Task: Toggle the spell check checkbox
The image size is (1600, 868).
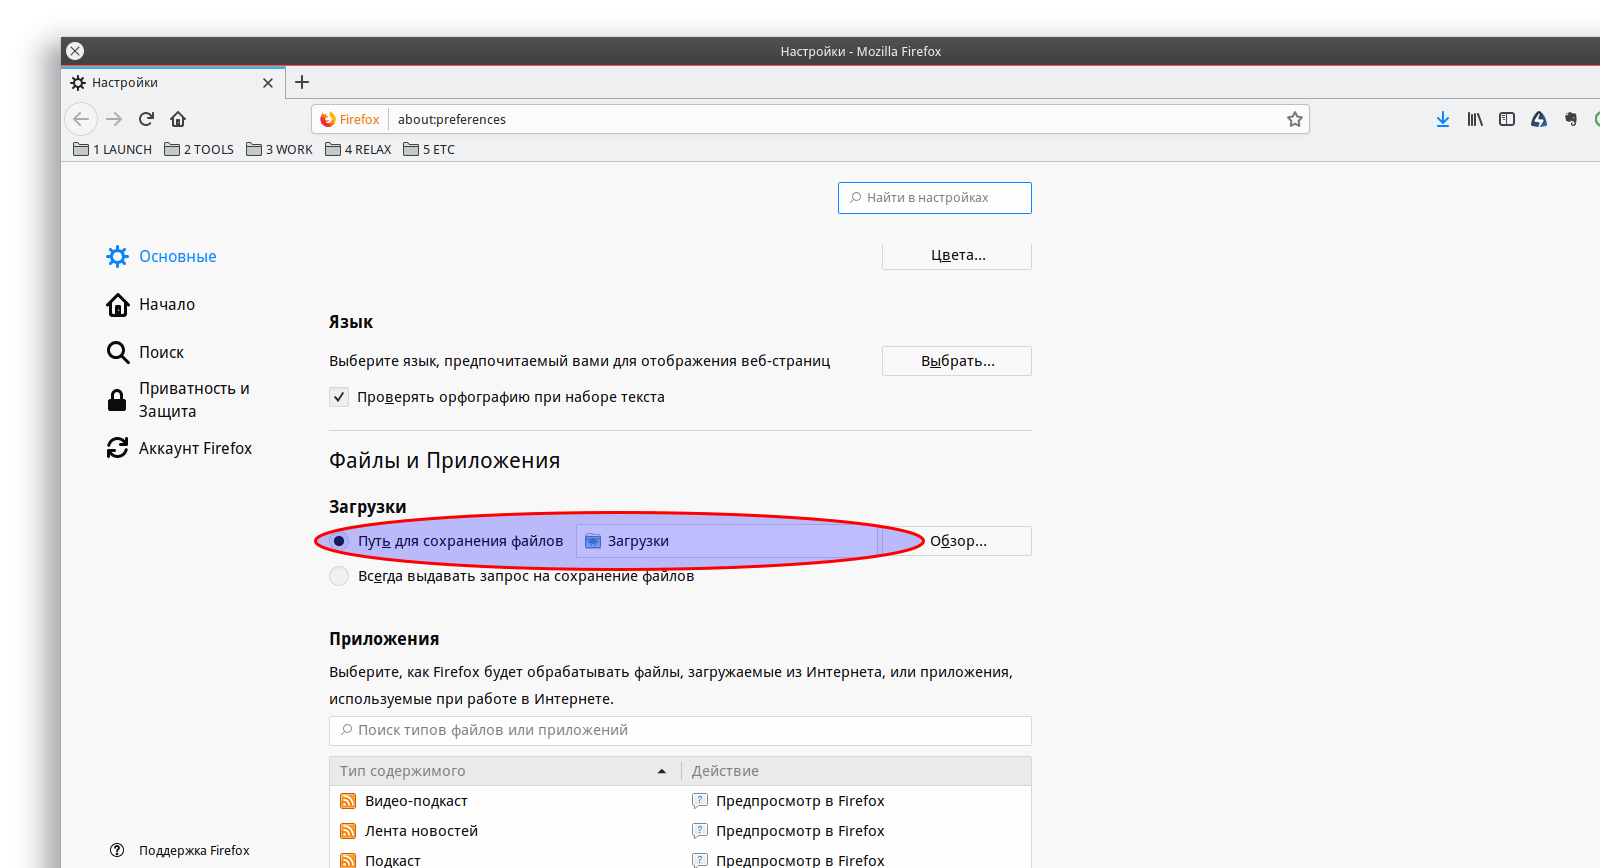Action: (339, 397)
